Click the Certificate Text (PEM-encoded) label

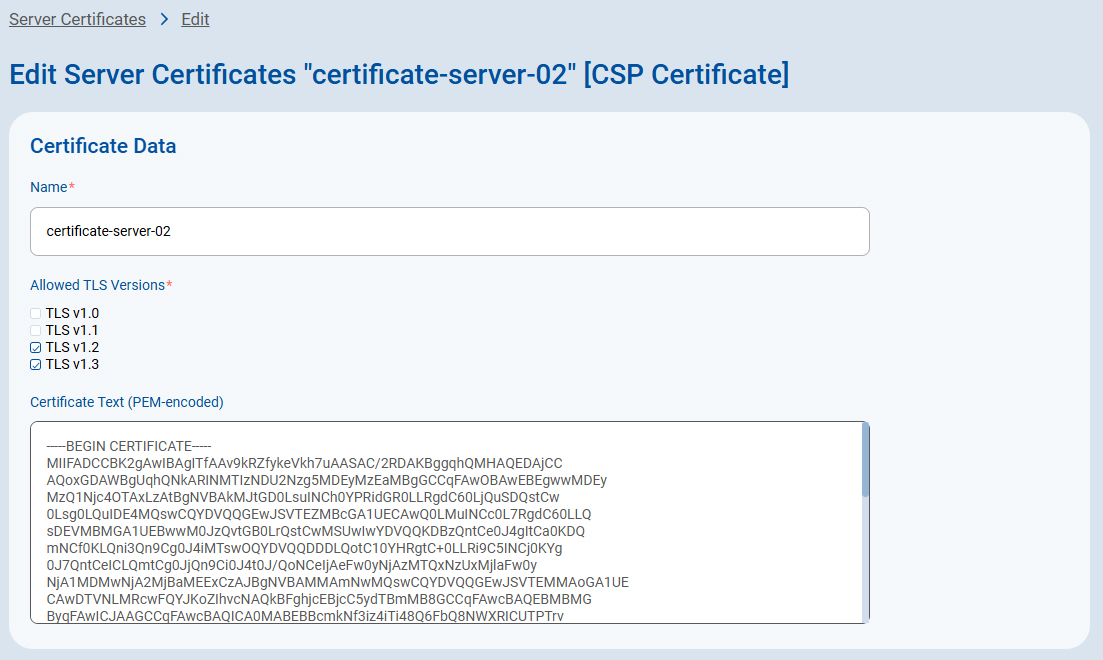coord(127,402)
